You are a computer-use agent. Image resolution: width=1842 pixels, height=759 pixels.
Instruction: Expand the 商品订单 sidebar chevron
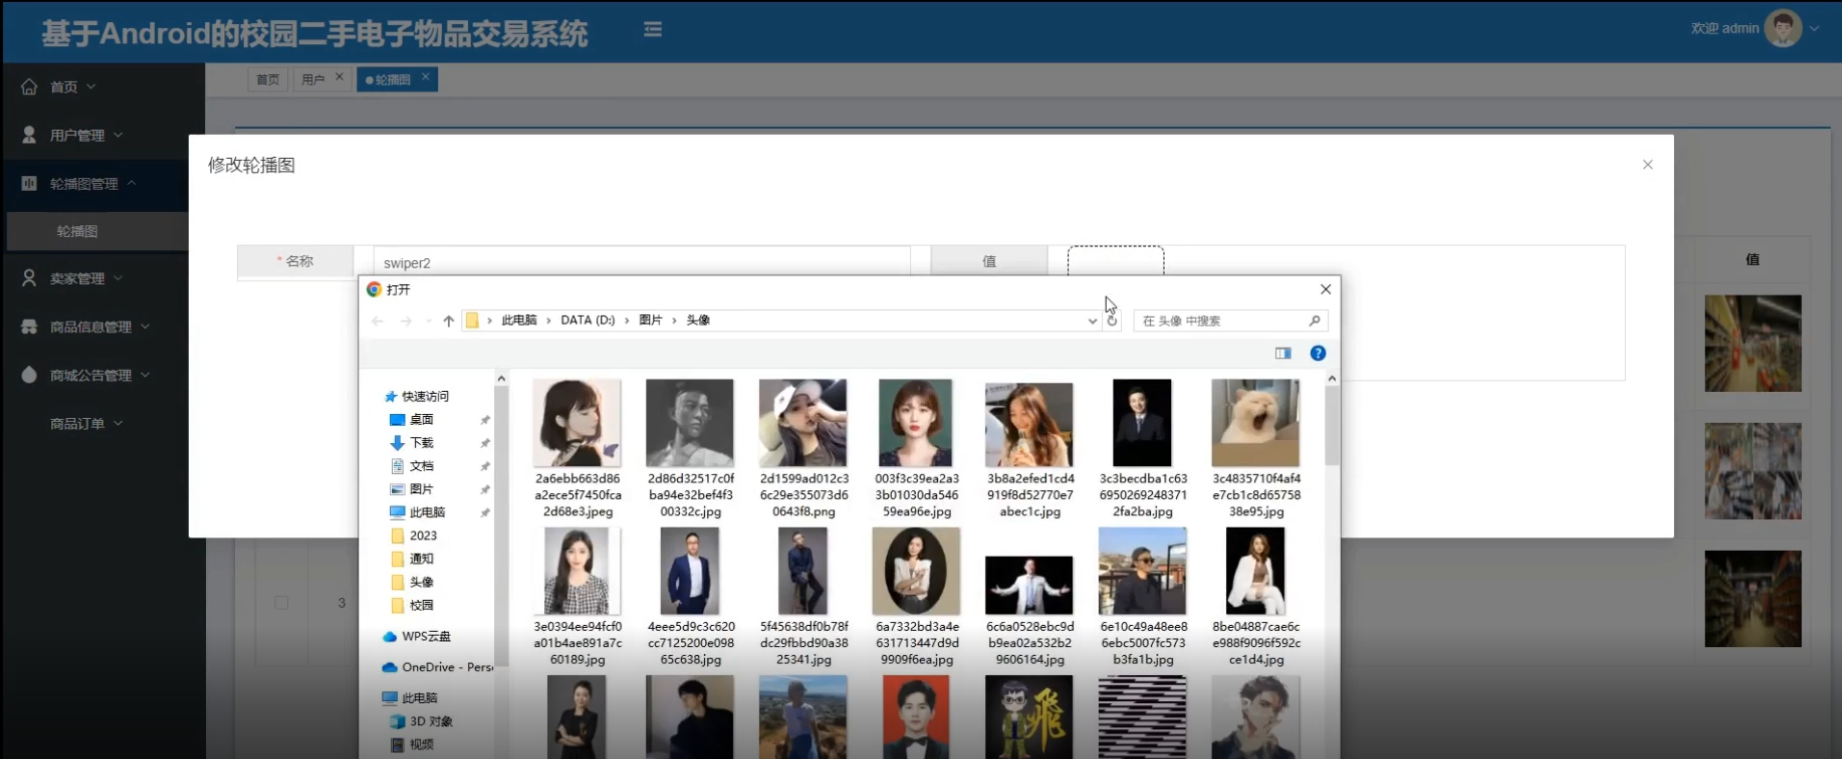(x=118, y=423)
